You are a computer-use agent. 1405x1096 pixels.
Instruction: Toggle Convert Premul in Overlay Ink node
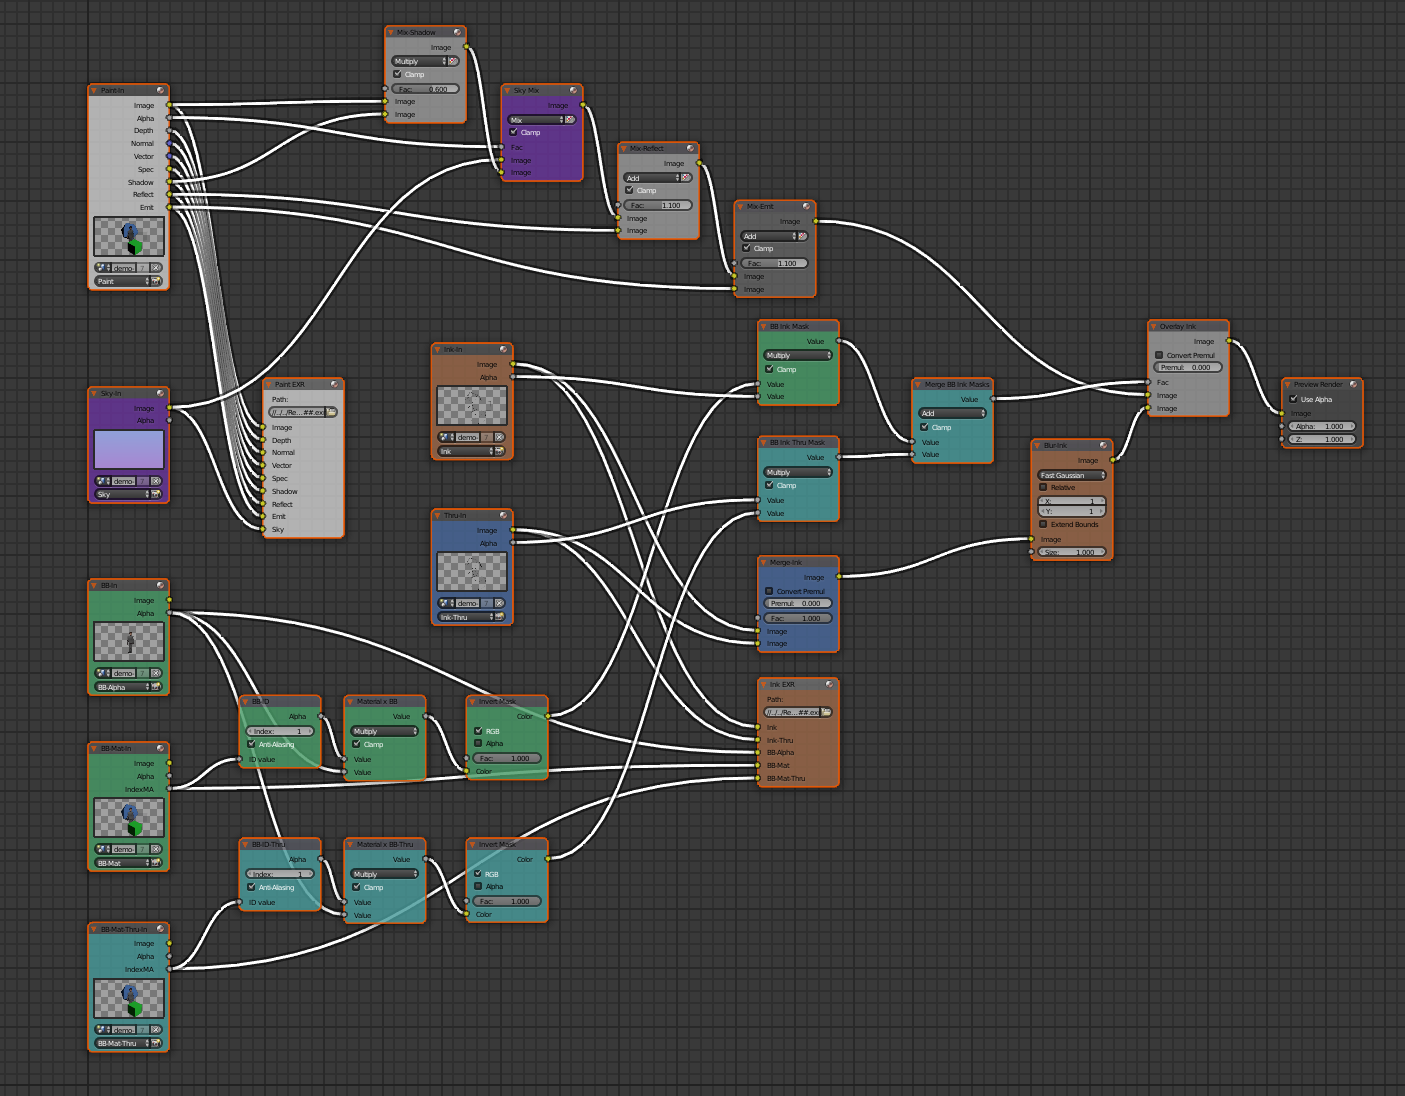[x=1159, y=355]
